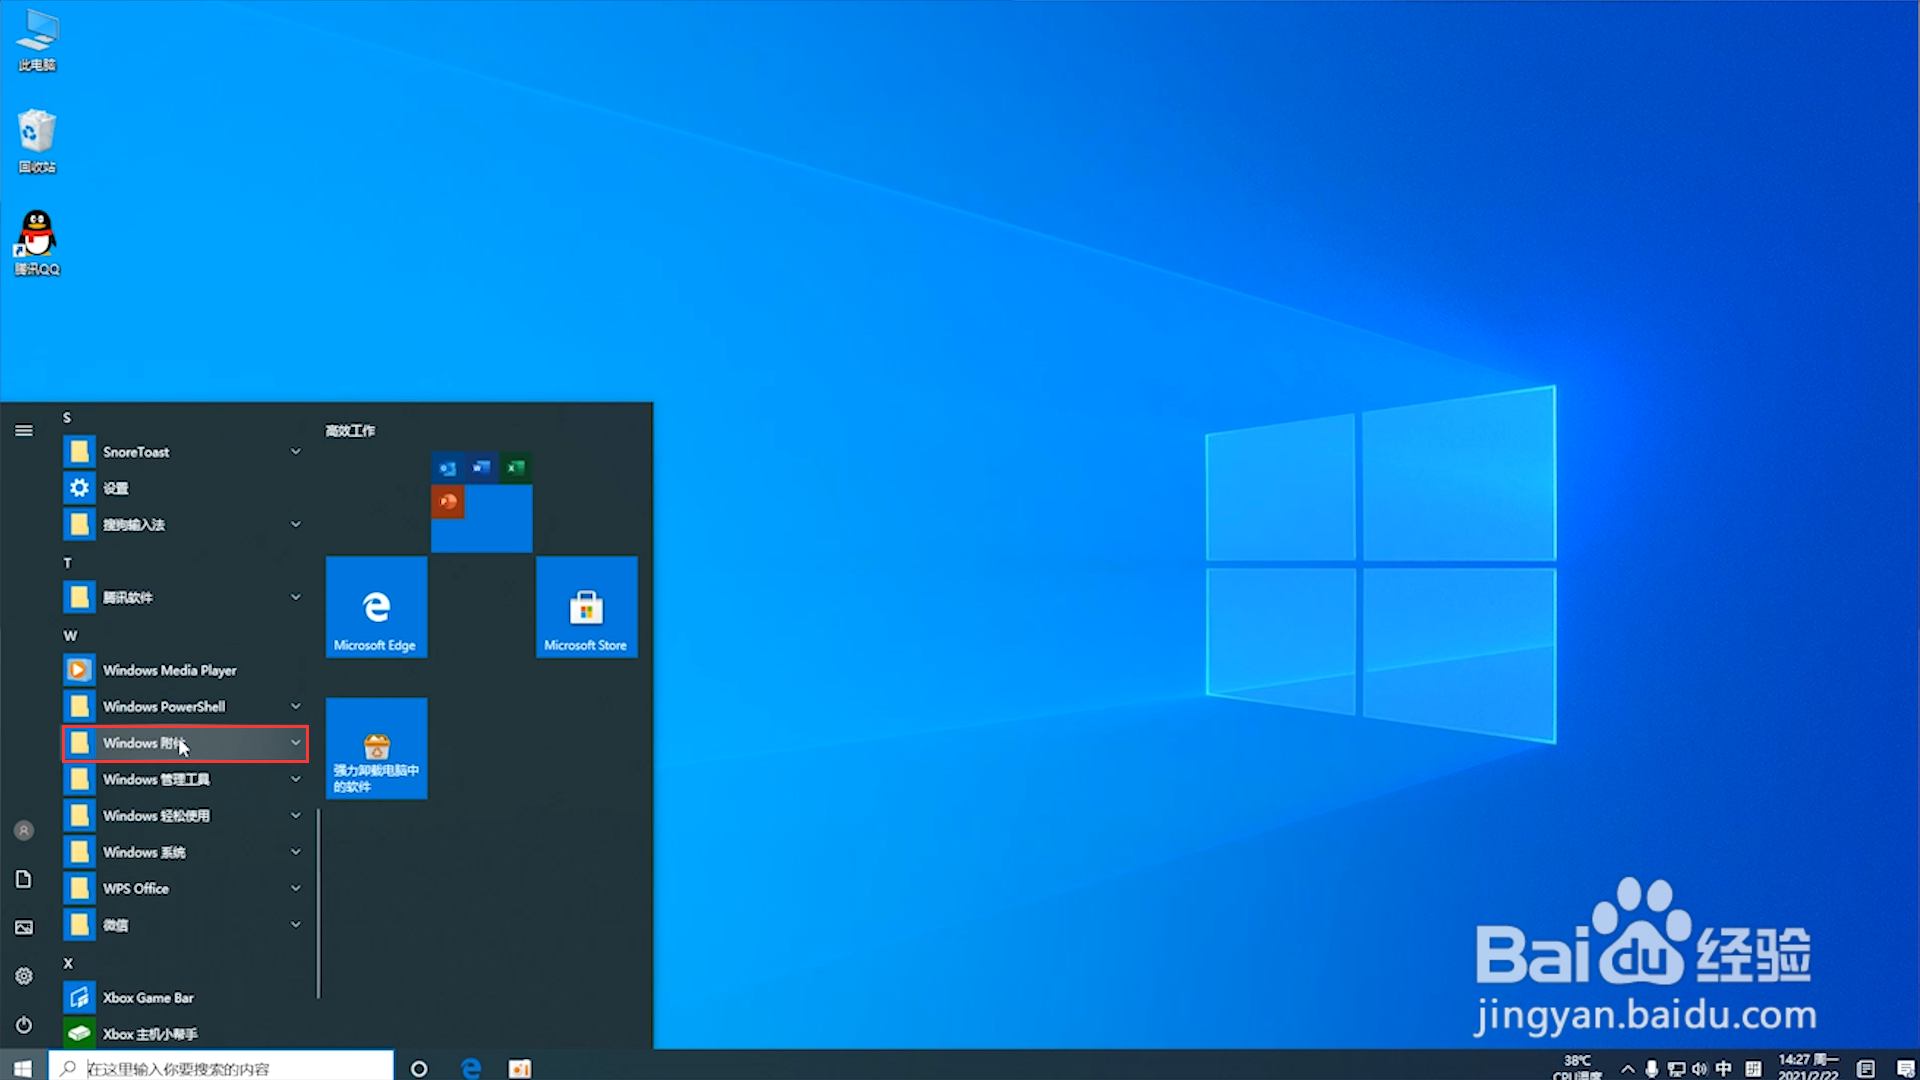Open the Microsoft Store tile
This screenshot has width=1920, height=1080.
click(586, 607)
